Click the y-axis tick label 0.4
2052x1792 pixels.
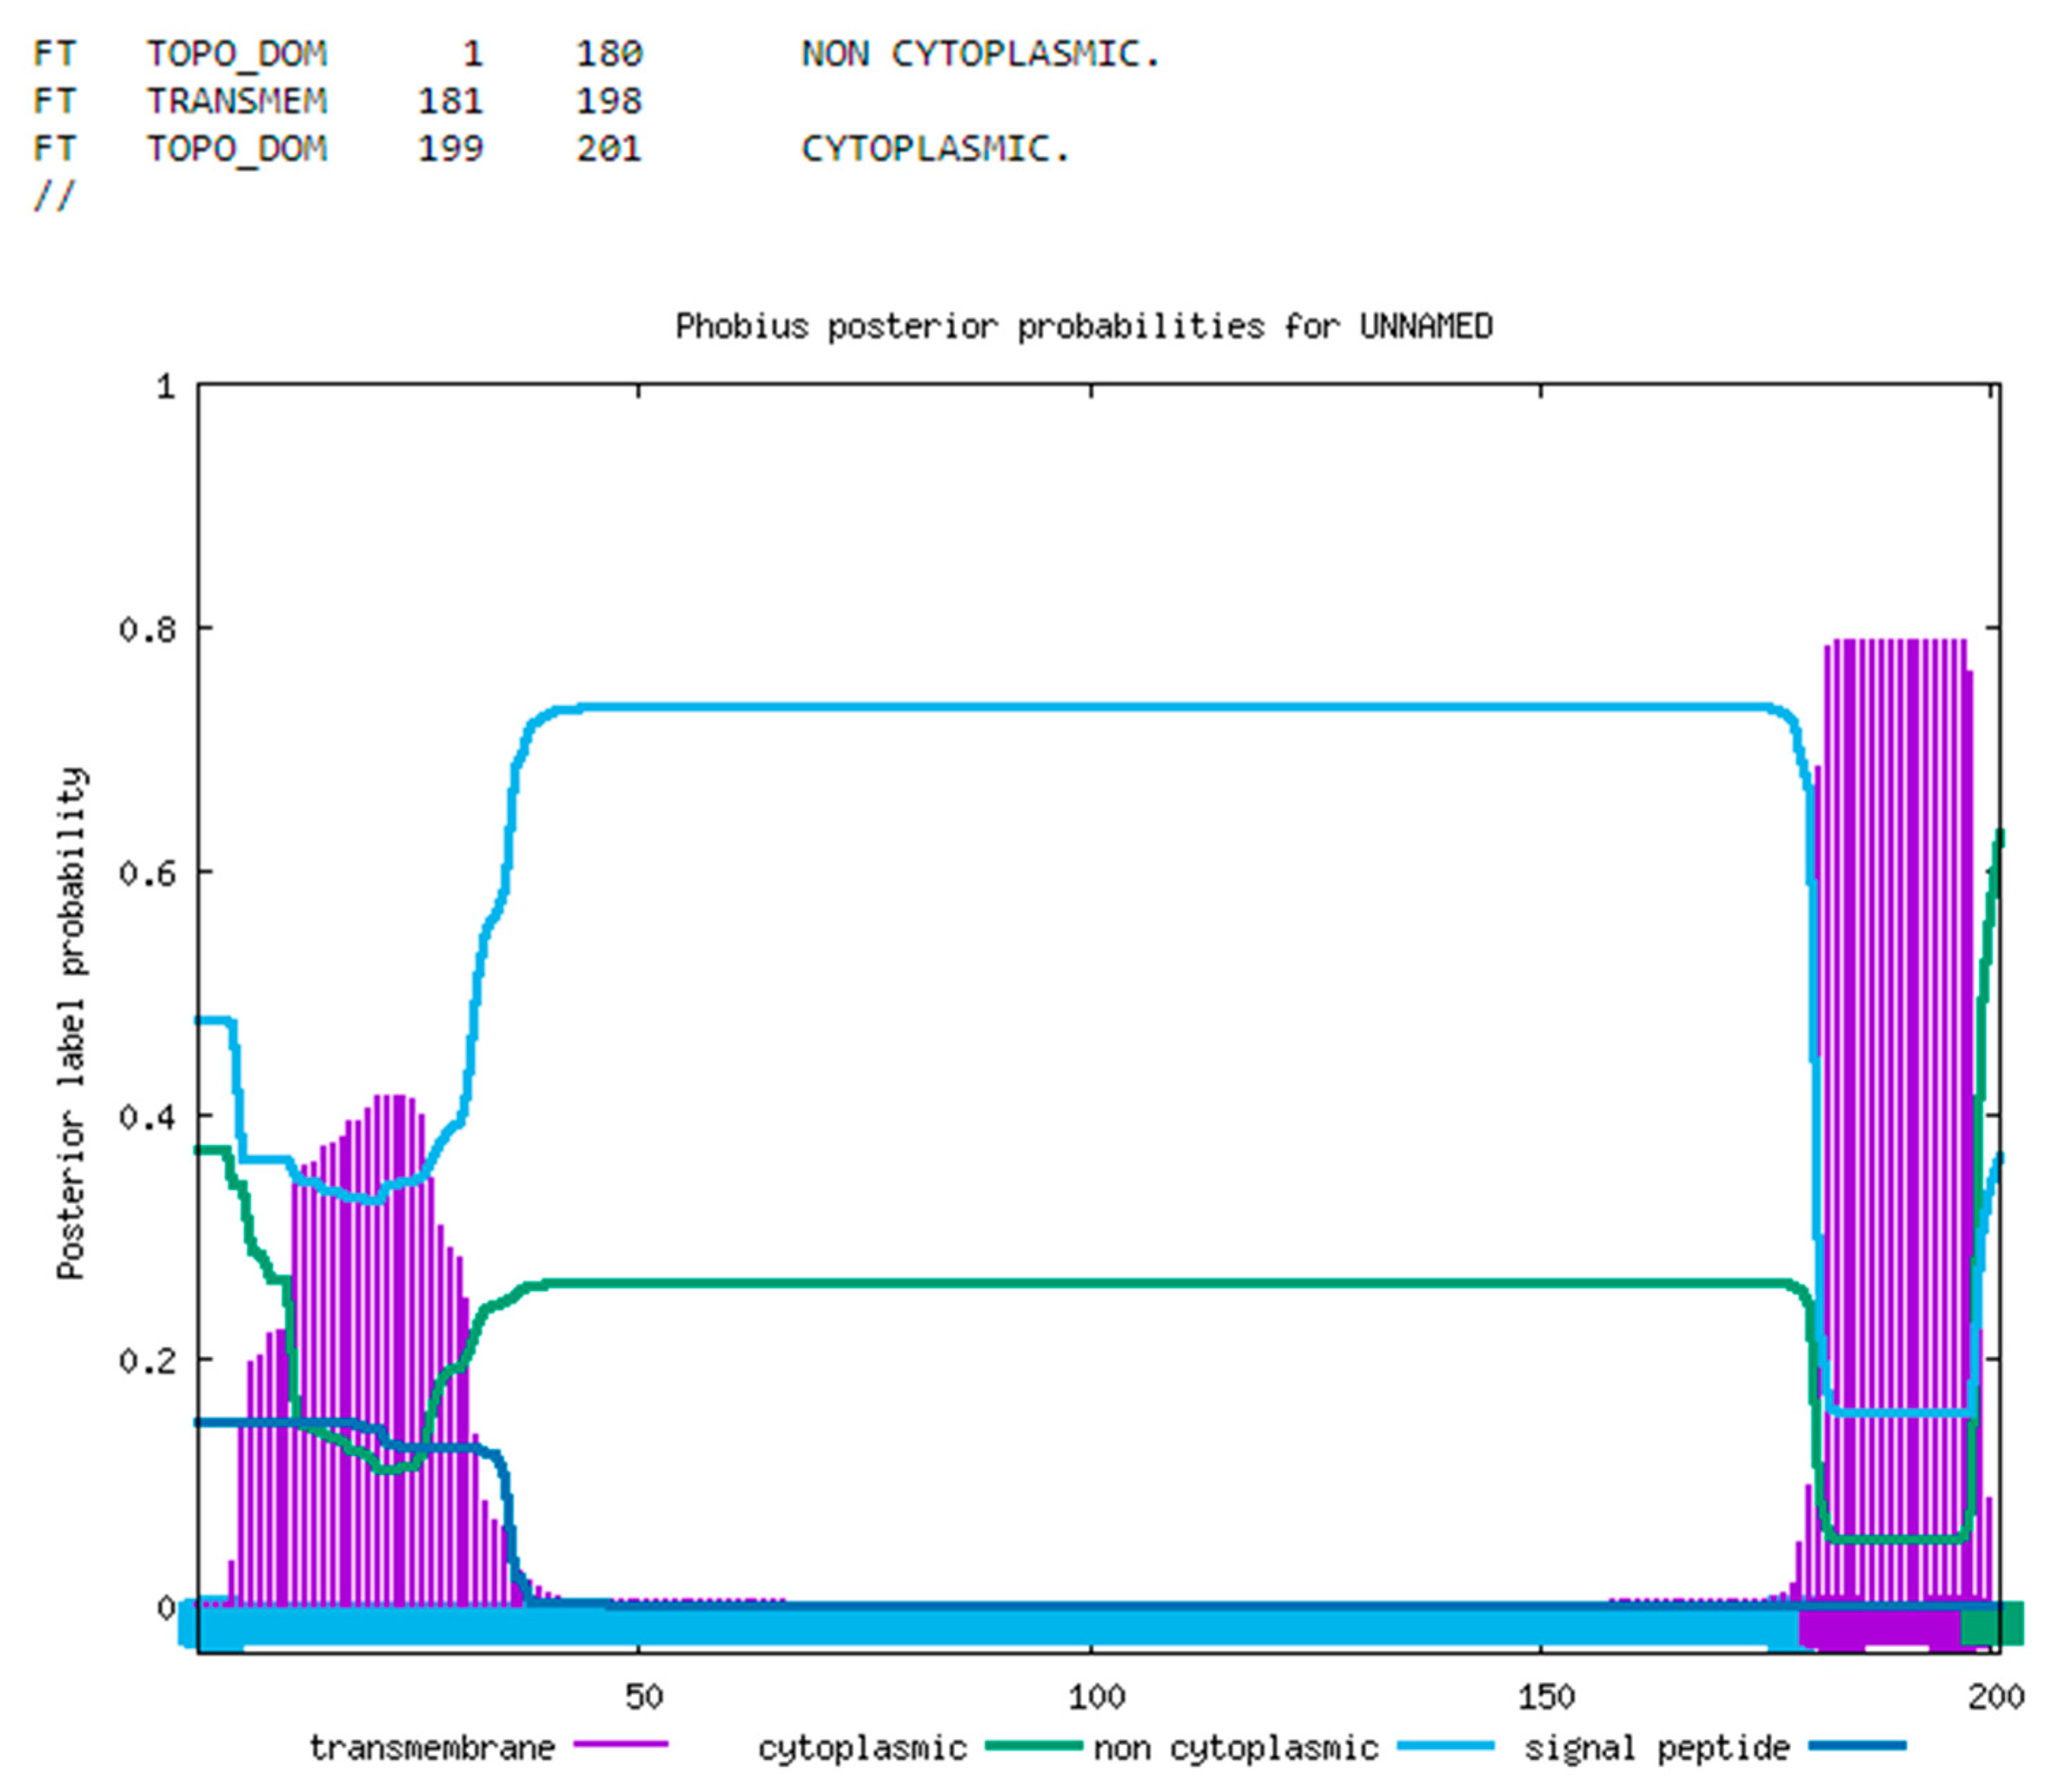click(x=147, y=1116)
